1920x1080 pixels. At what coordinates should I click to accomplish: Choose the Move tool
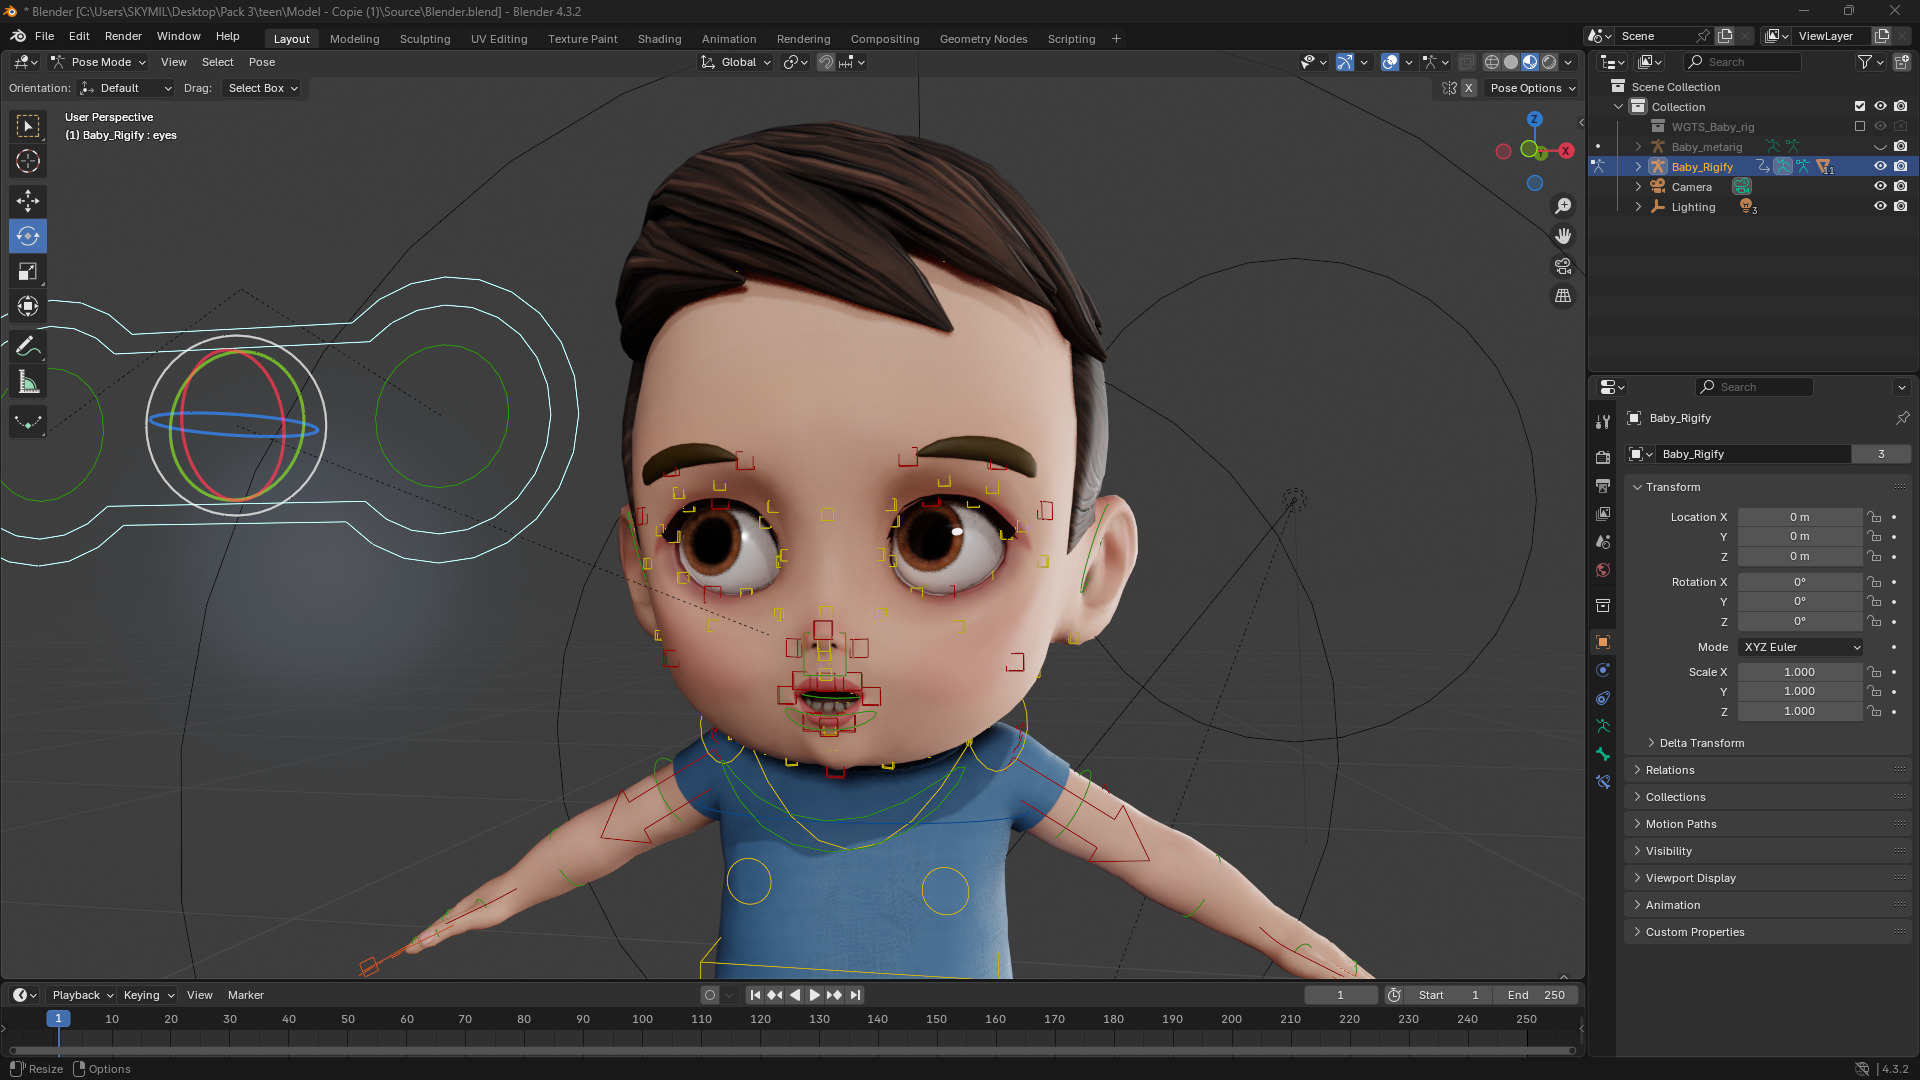click(28, 201)
